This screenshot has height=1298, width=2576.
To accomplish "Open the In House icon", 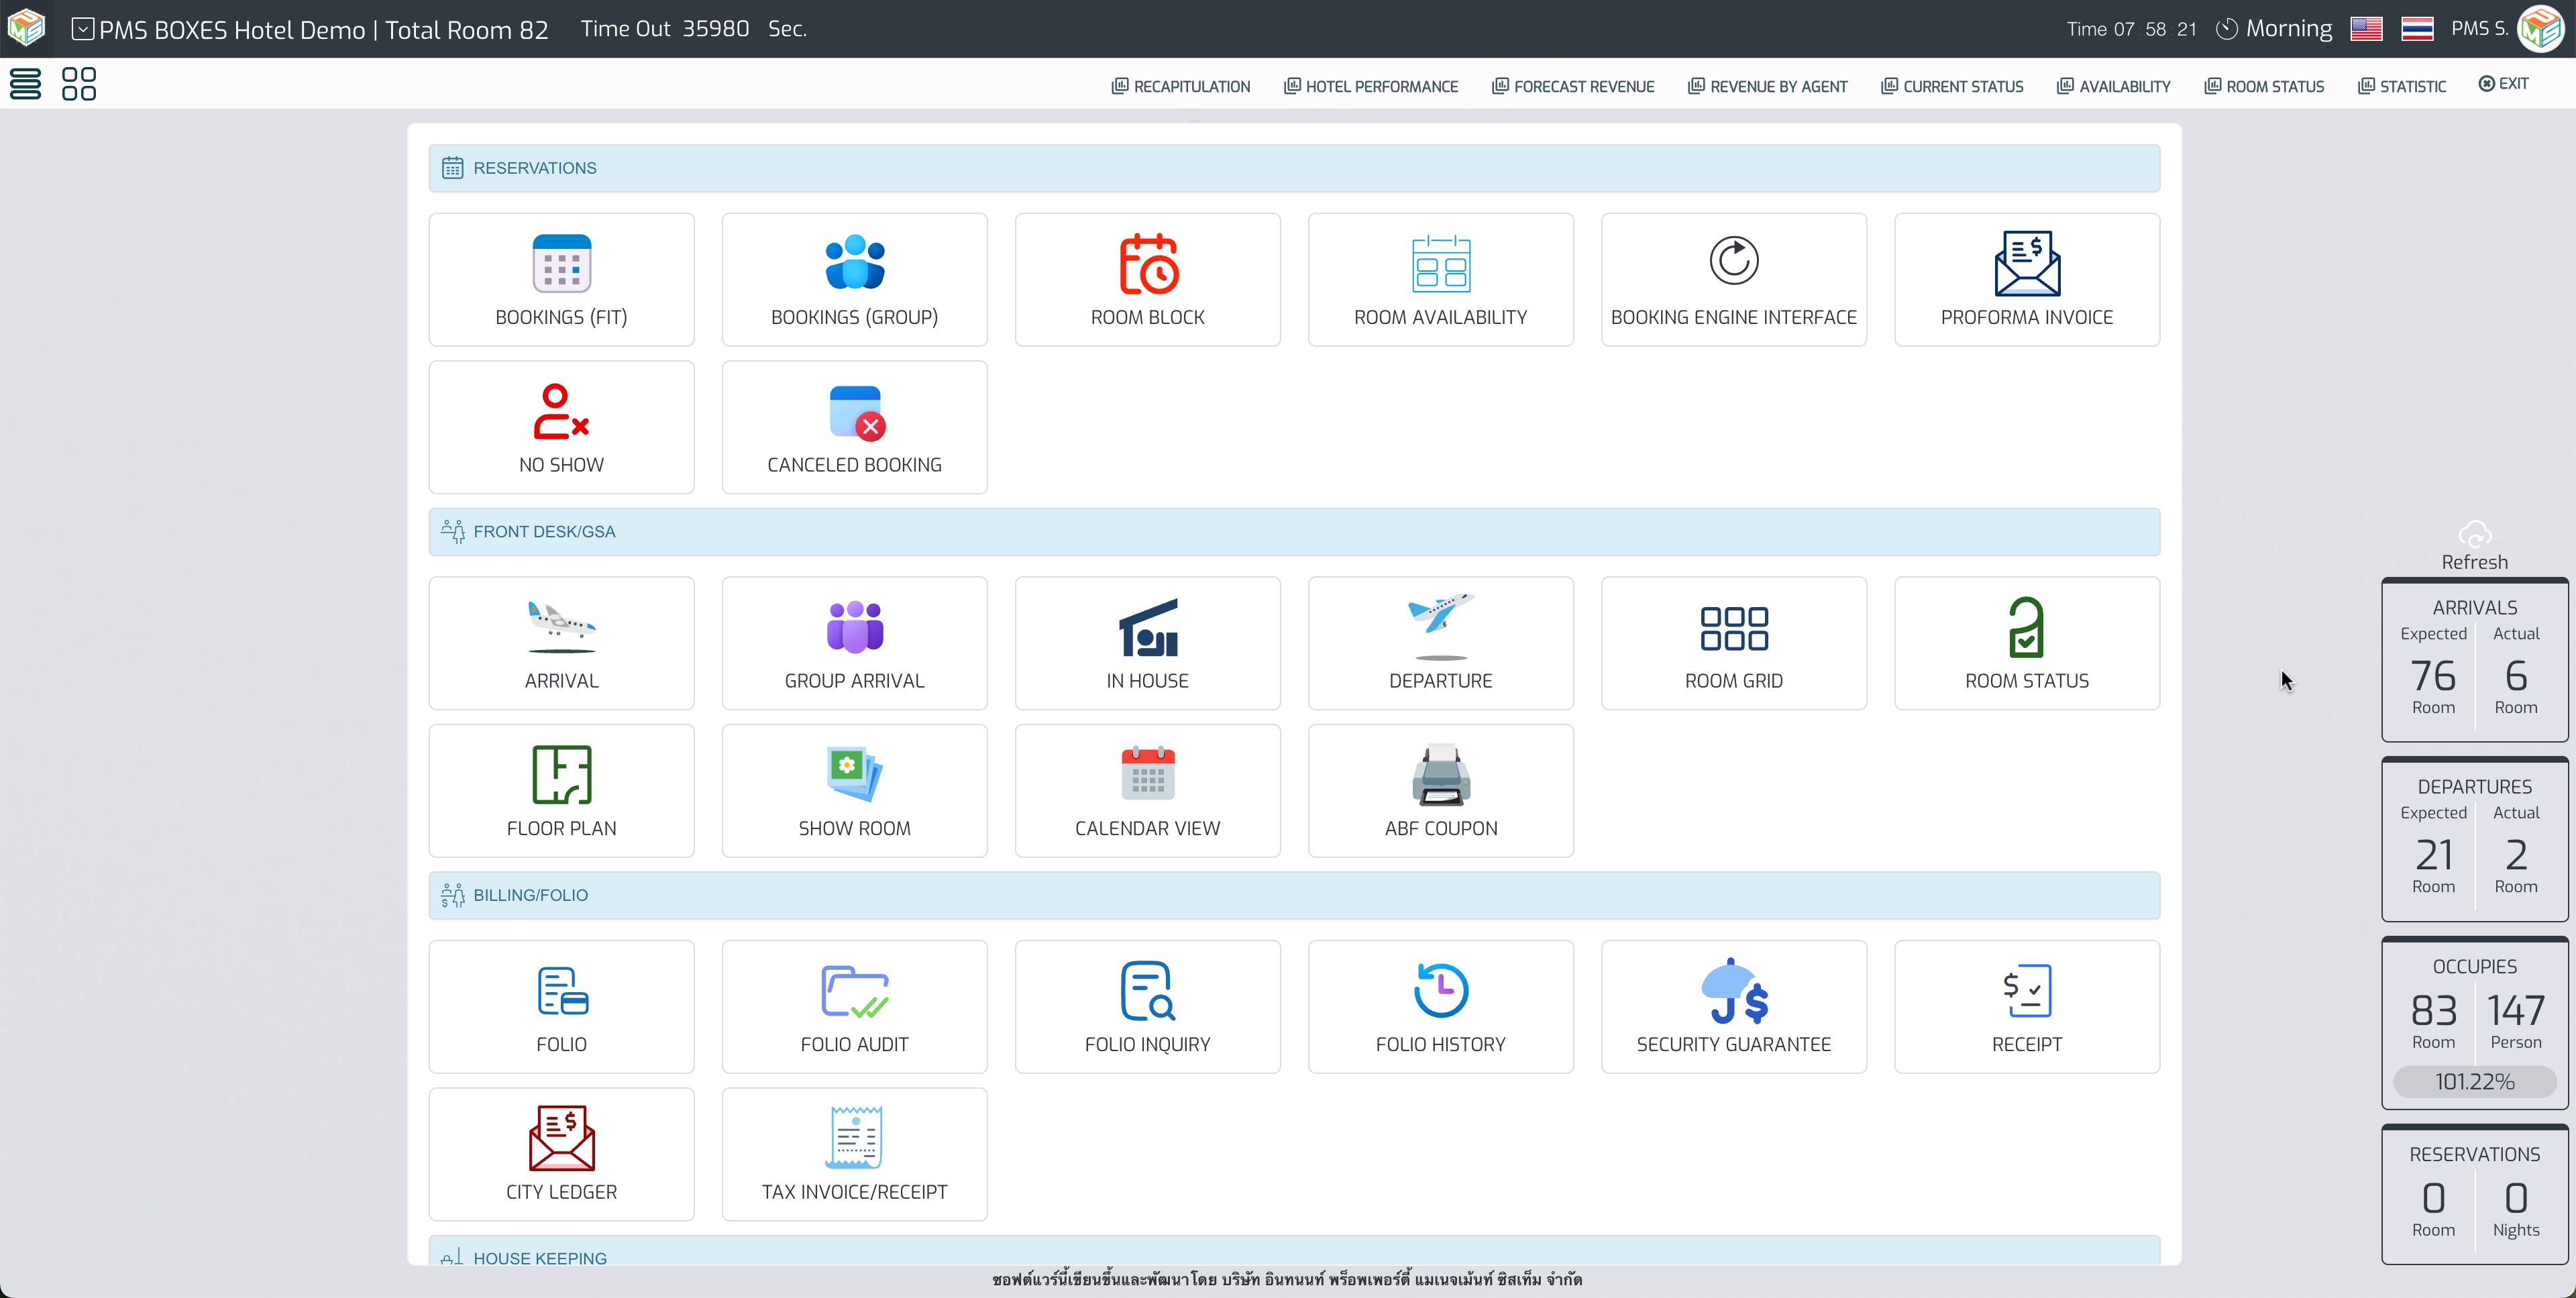I will click(x=1147, y=627).
